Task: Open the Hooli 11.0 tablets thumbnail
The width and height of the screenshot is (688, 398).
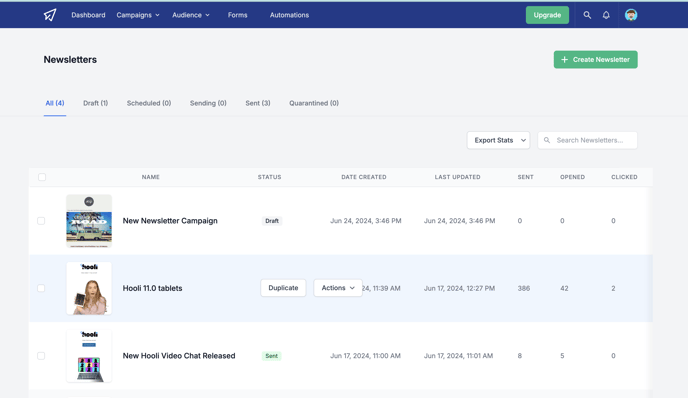Action: pyautogui.click(x=89, y=288)
